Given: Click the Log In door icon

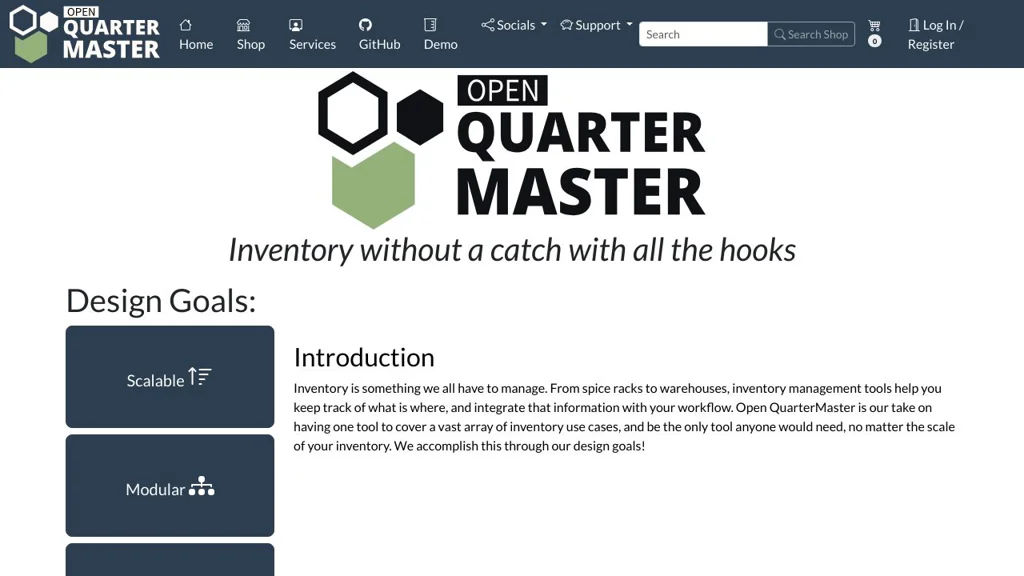Looking at the screenshot, I should [914, 25].
